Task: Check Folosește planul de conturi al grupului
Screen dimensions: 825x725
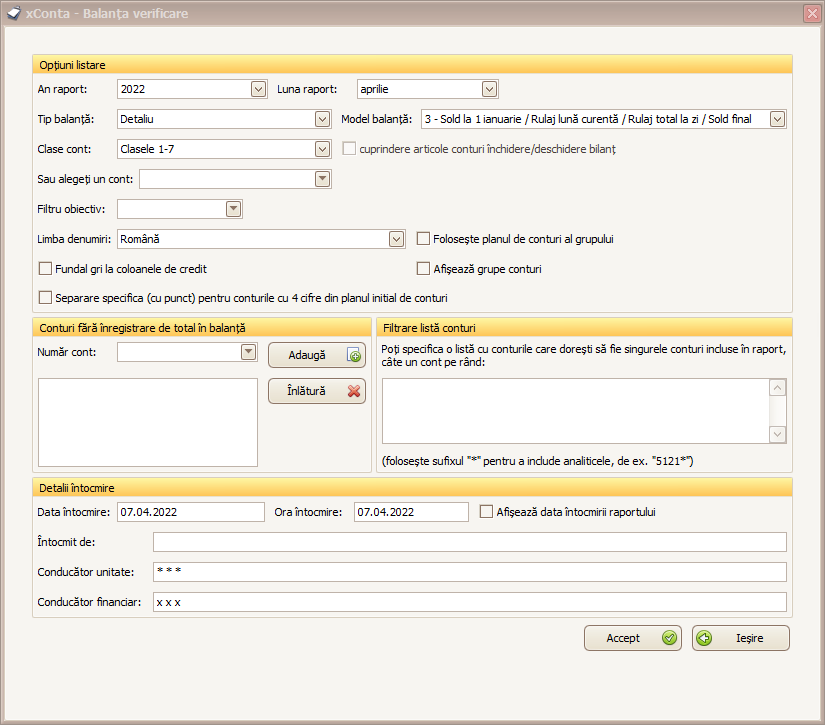Action: point(424,239)
